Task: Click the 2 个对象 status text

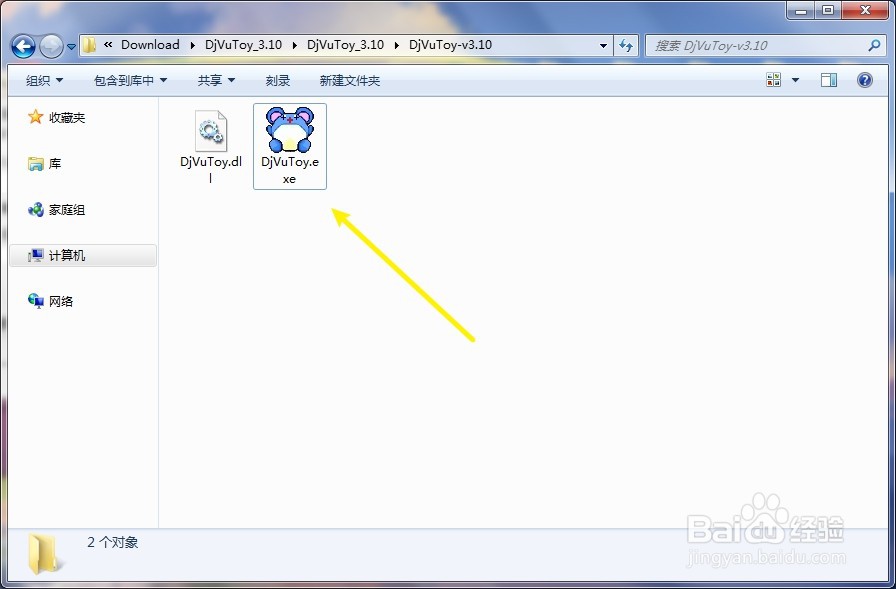Action: click(x=113, y=542)
